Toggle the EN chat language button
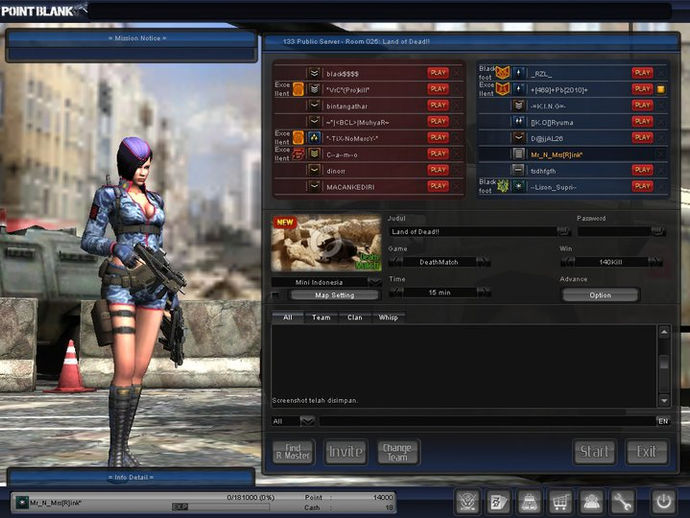Image resolution: width=690 pixels, height=518 pixels. [663, 421]
